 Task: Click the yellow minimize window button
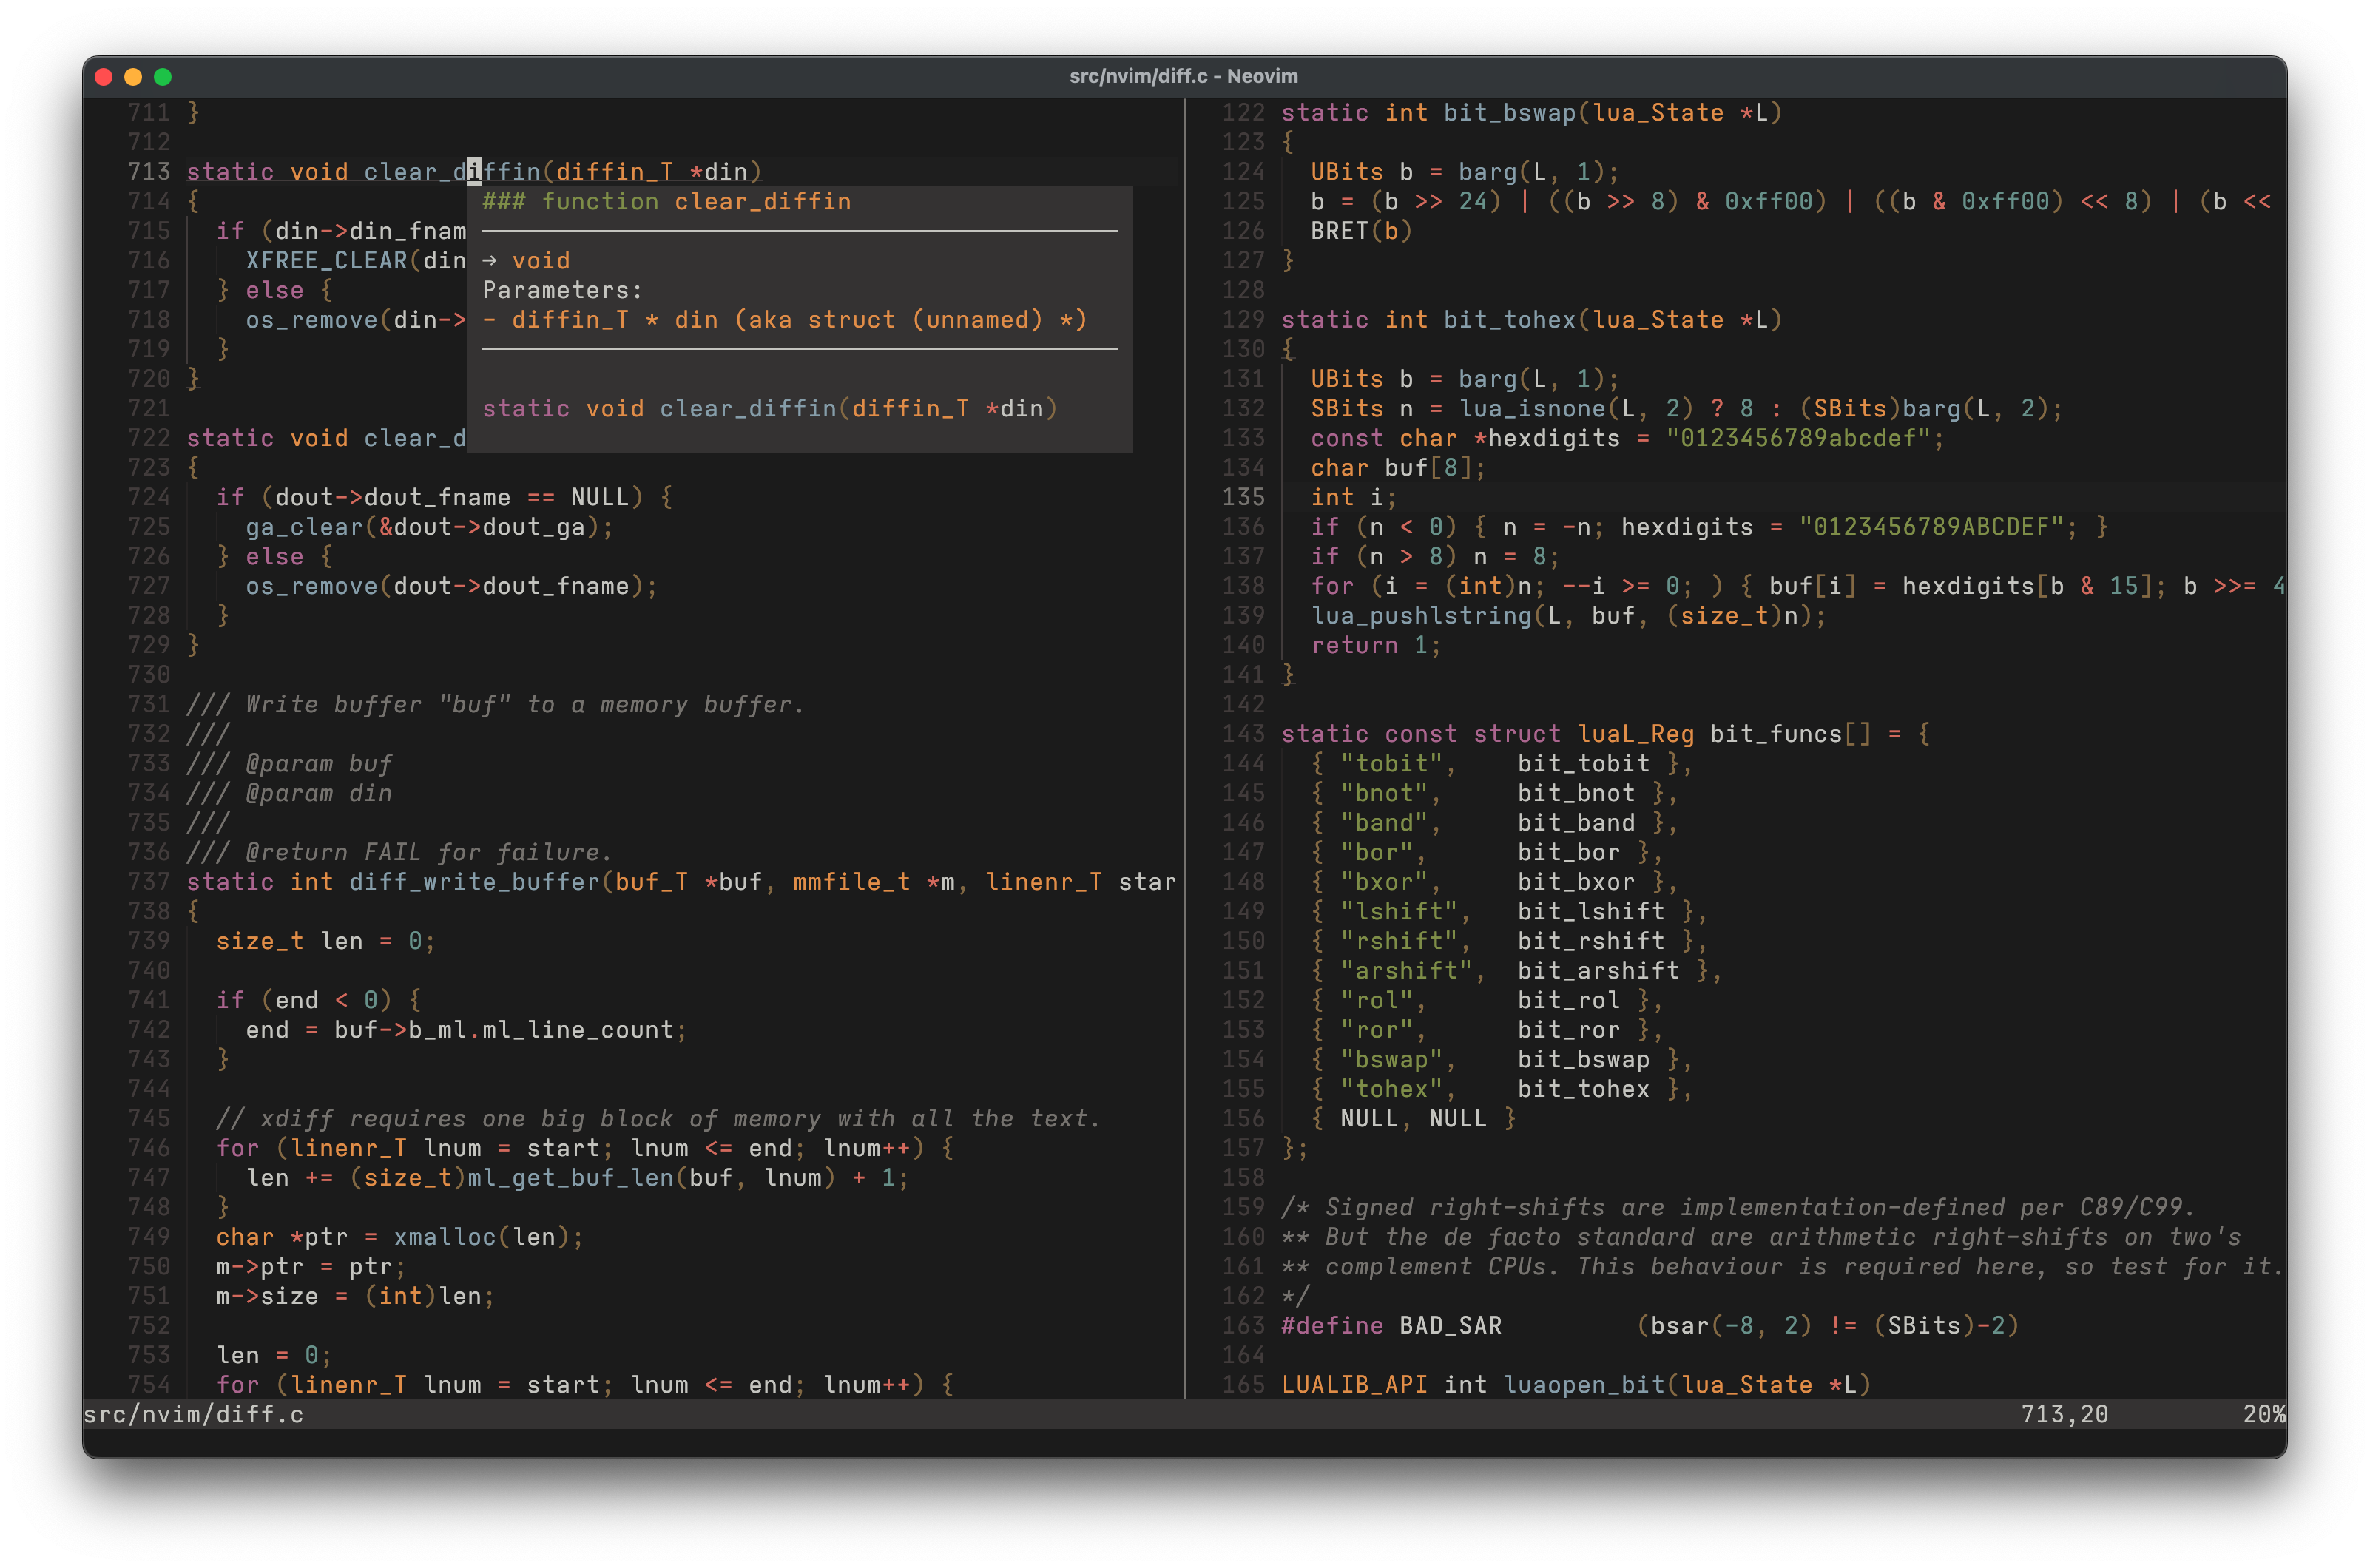(133, 76)
